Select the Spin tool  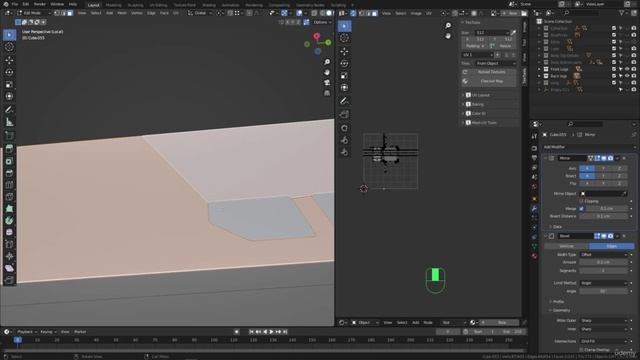click(x=9, y=220)
